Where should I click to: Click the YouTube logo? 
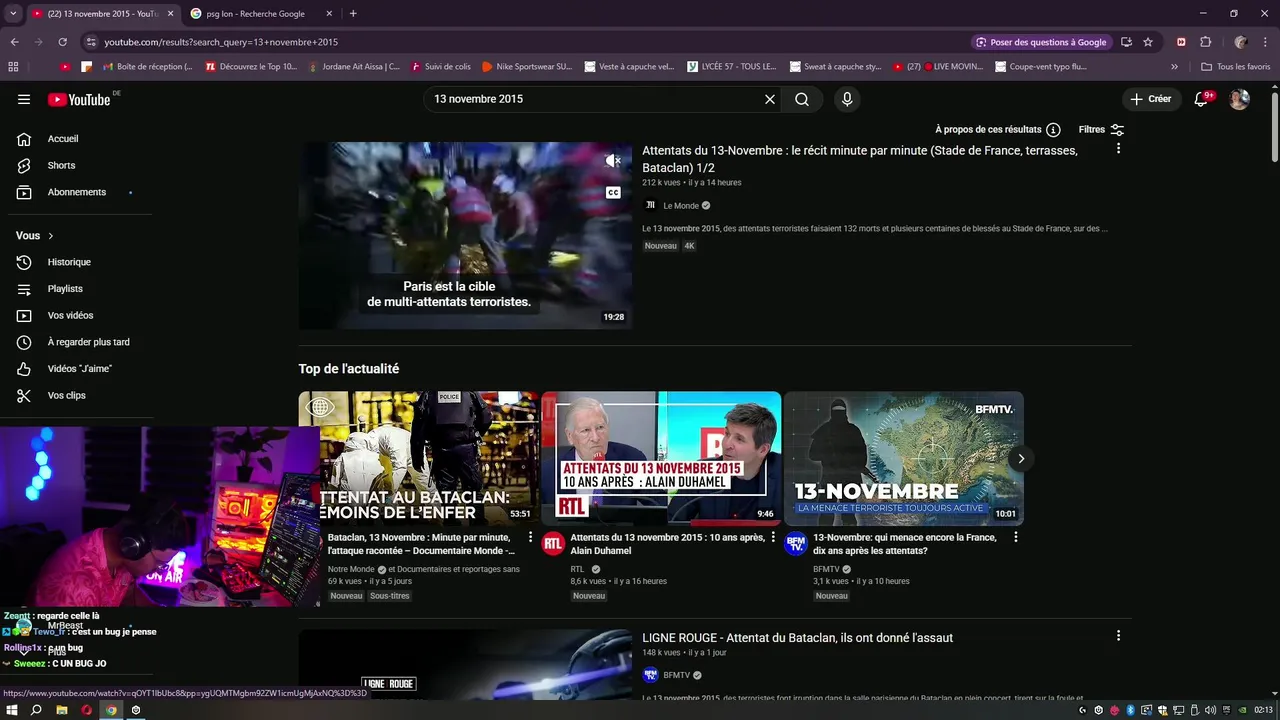(79, 99)
